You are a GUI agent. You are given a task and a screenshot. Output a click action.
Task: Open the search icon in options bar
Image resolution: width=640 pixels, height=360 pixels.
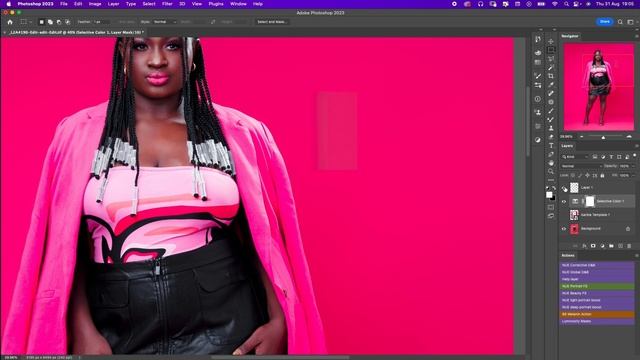[x=620, y=22]
